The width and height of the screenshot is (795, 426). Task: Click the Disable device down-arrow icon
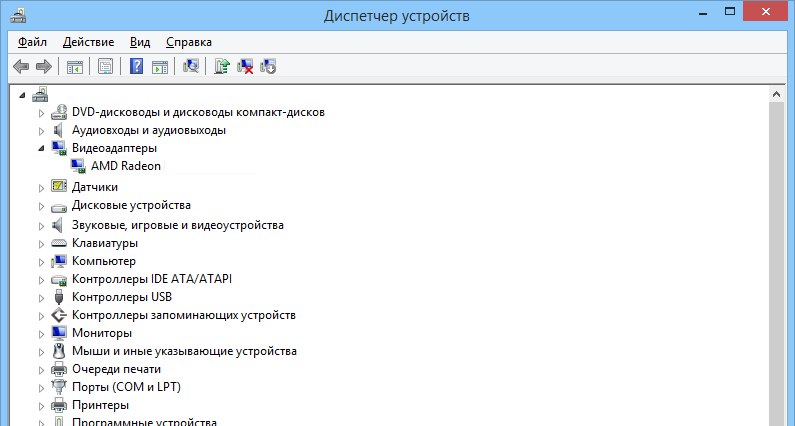[268, 66]
